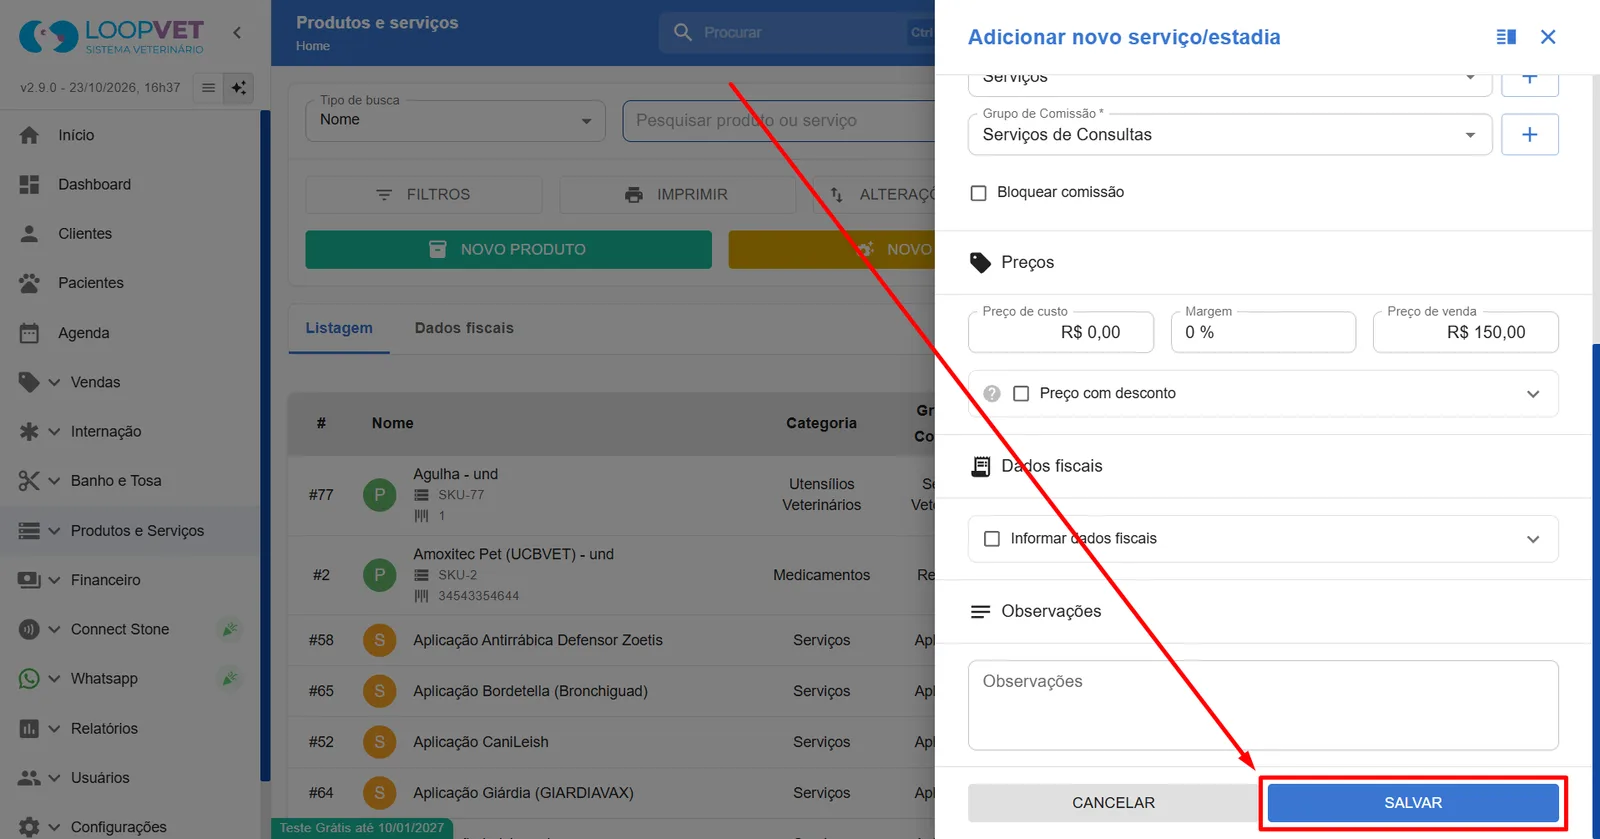This screenshot has height=839, width=1600.
Task: Go to Início home icon
Action: (30, 135)
